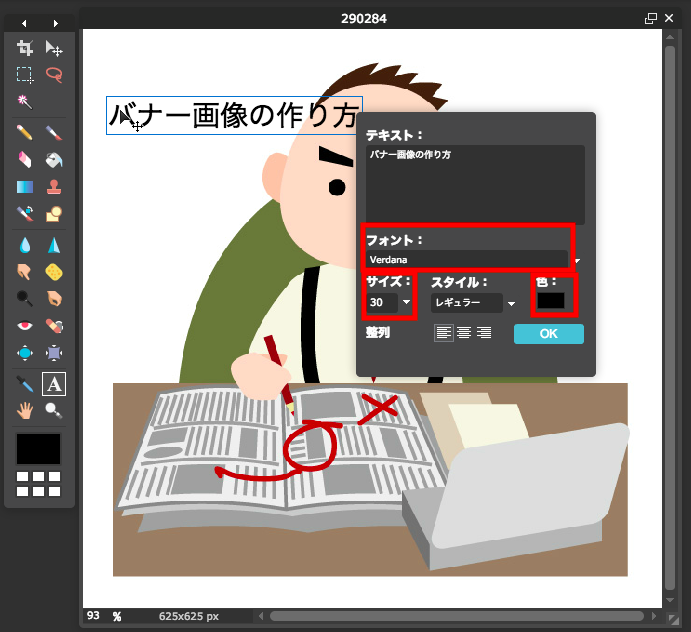The image size is (691, 632).
Task: Collapse toolbar with left arrow
Action: [x=24, y=23]
